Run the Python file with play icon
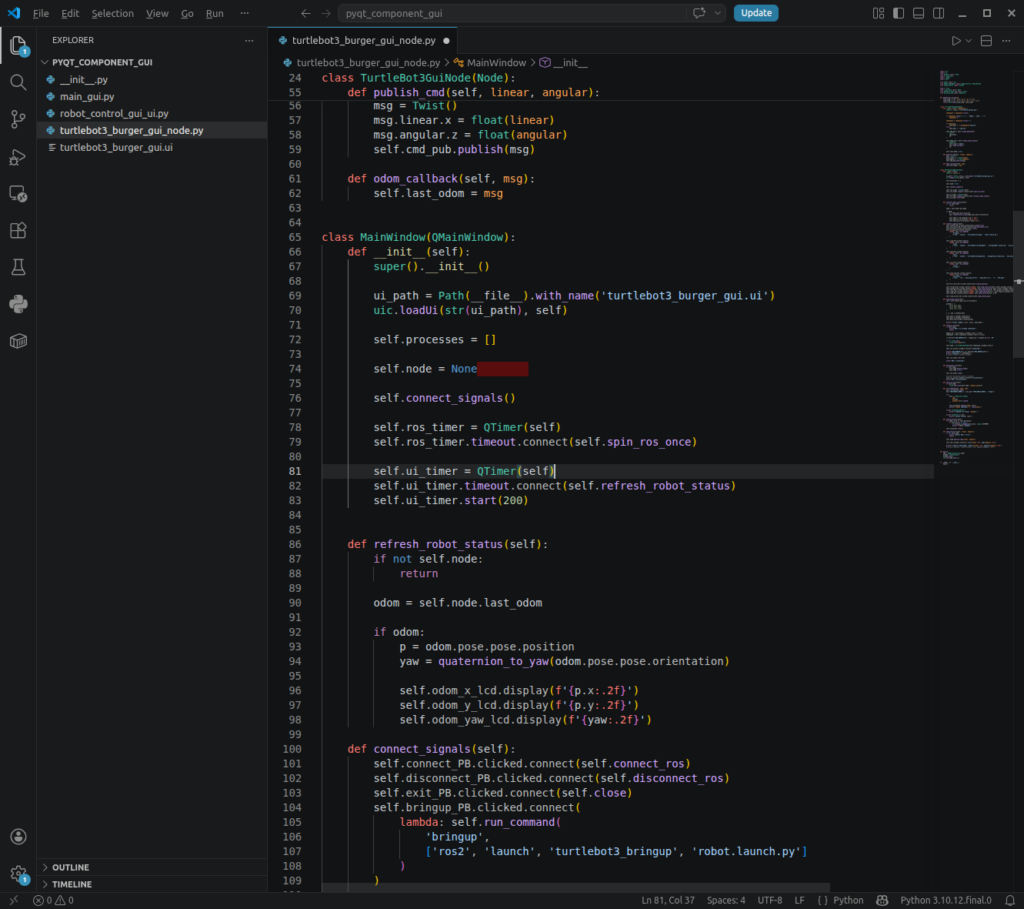Viewport: 1024px width, 909px height. [956, 40]
